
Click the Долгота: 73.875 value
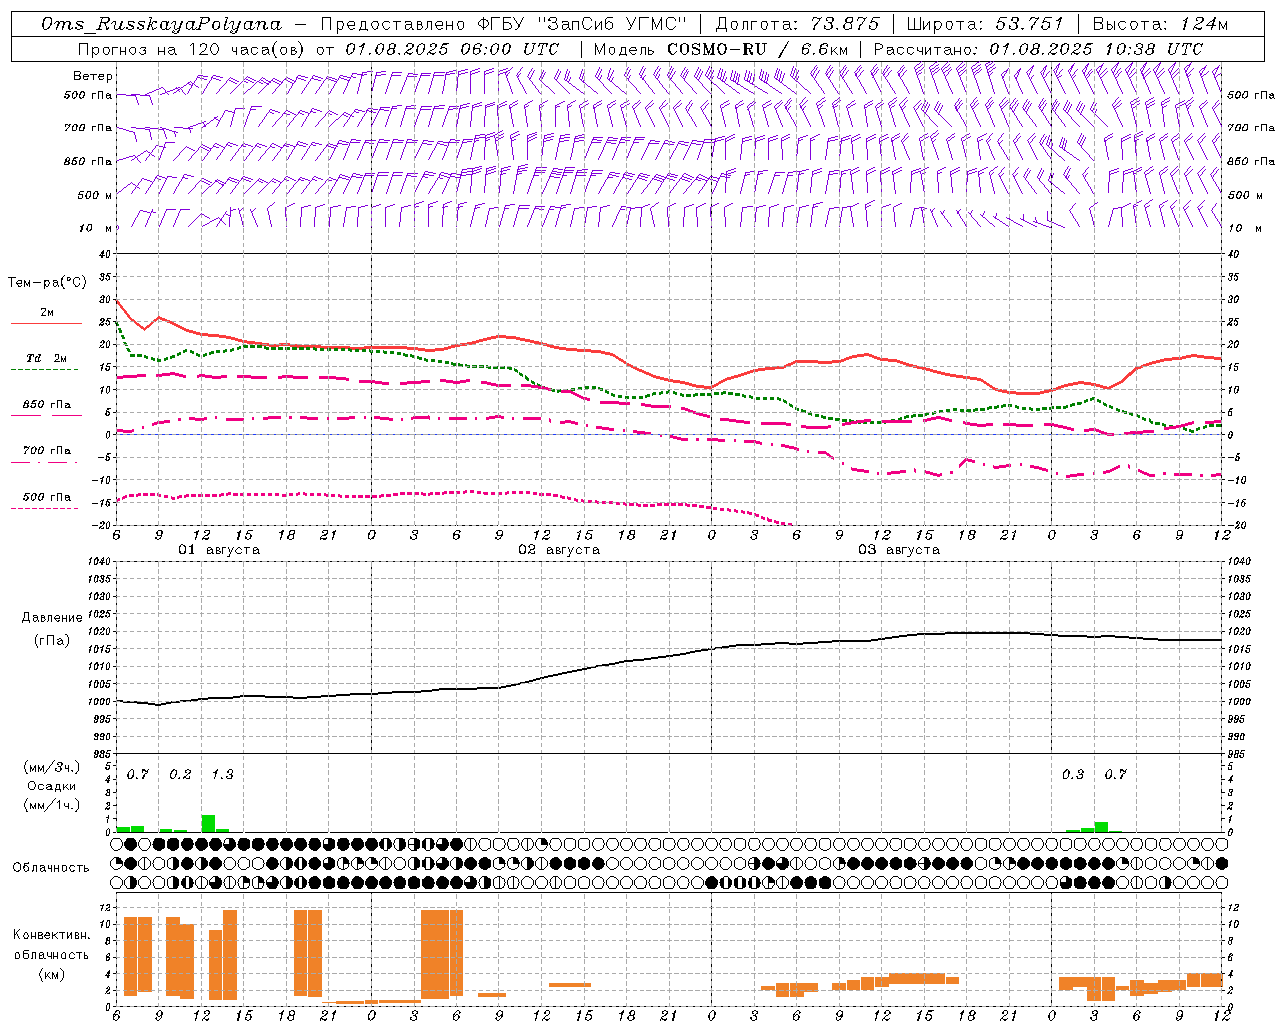click(797, 24)
